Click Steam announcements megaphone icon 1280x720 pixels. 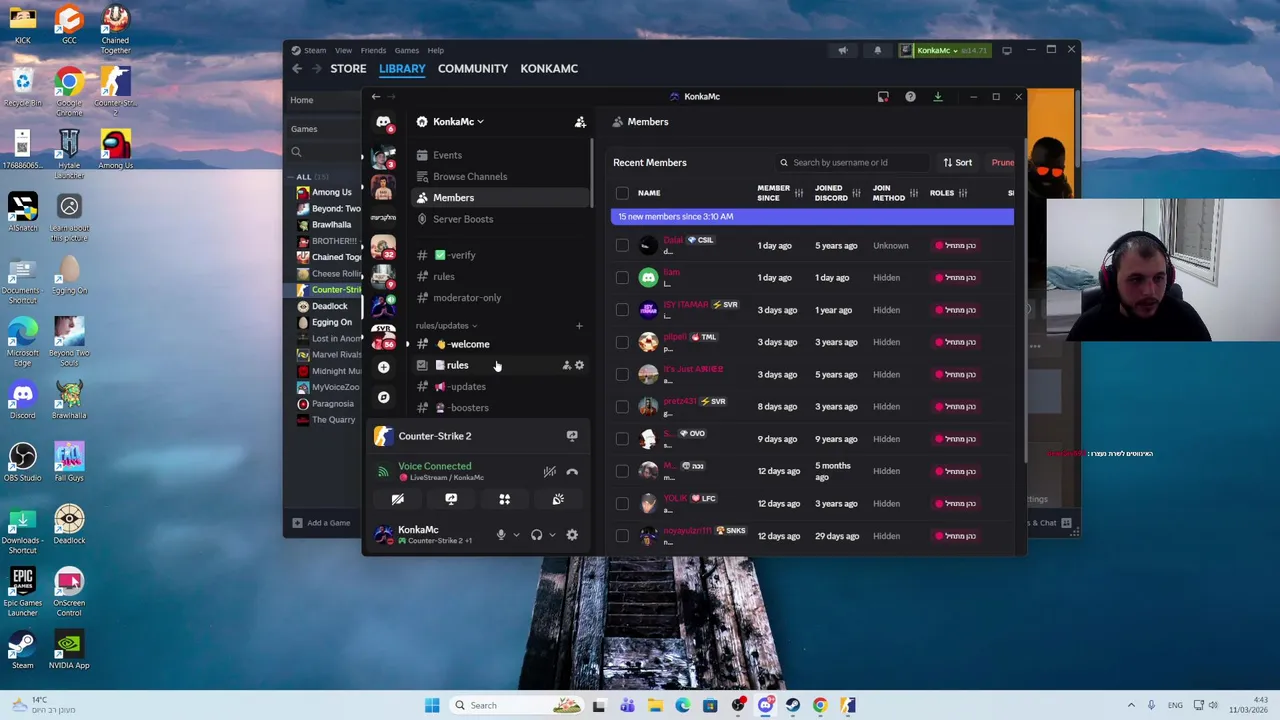pyautogui.click(x=842, y=50)
